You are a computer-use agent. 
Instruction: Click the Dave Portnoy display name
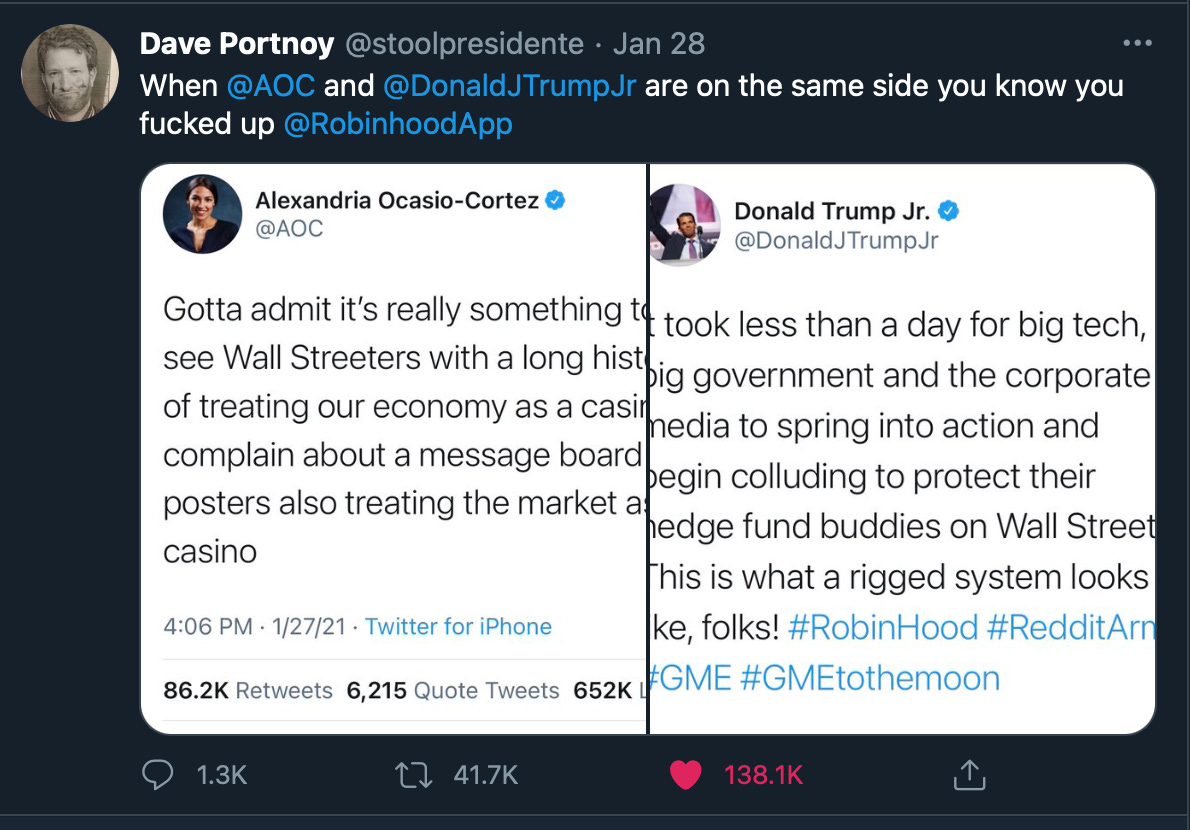point(237,44)
